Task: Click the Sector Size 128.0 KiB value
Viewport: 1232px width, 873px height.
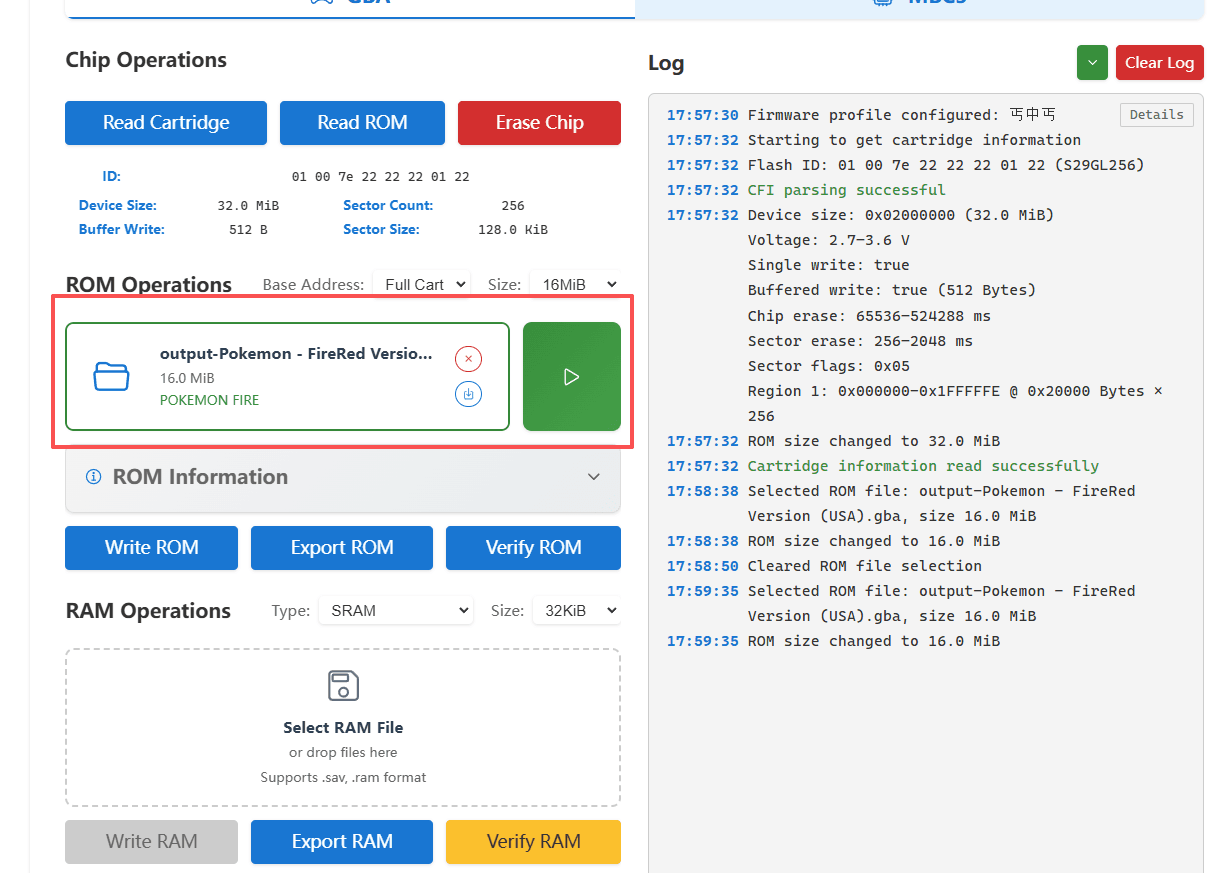Action: tap(513, 229)
